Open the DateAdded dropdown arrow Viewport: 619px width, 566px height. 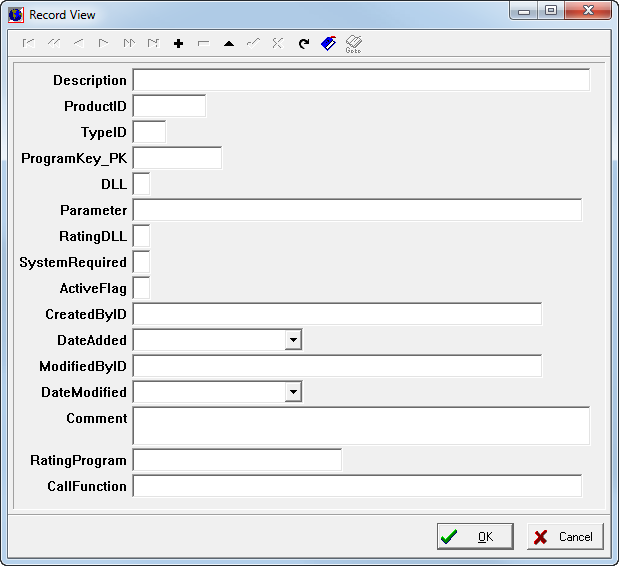coord(292,341)
